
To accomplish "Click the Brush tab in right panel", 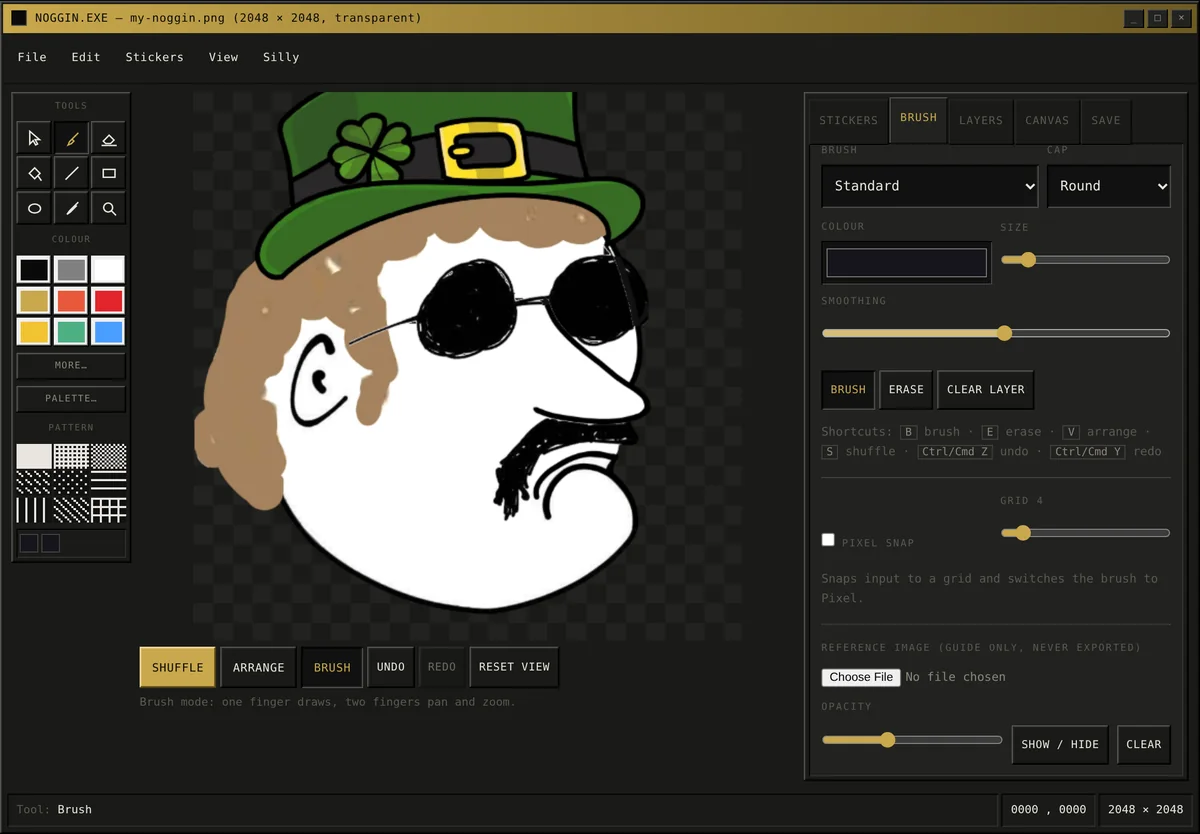I will [x=918, y=118].
